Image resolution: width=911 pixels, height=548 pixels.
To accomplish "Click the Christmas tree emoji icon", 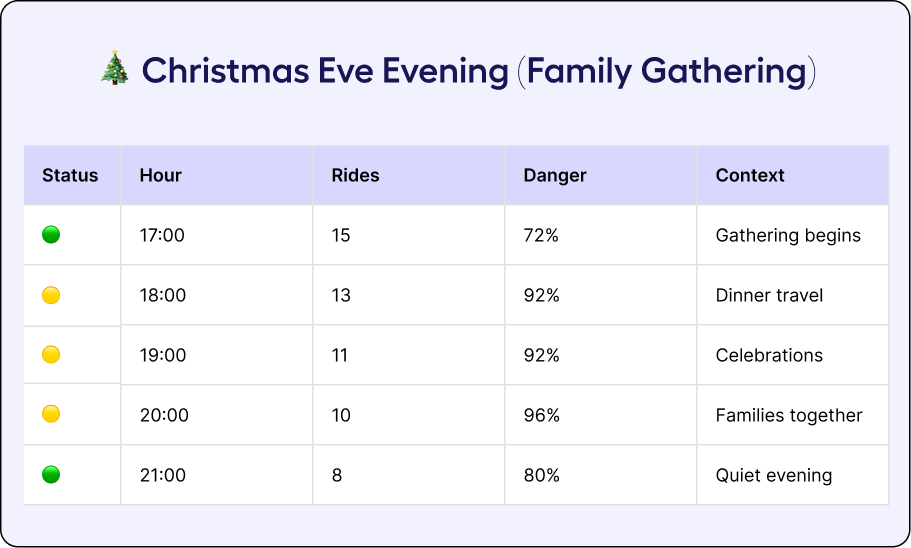I will (114, 71).
